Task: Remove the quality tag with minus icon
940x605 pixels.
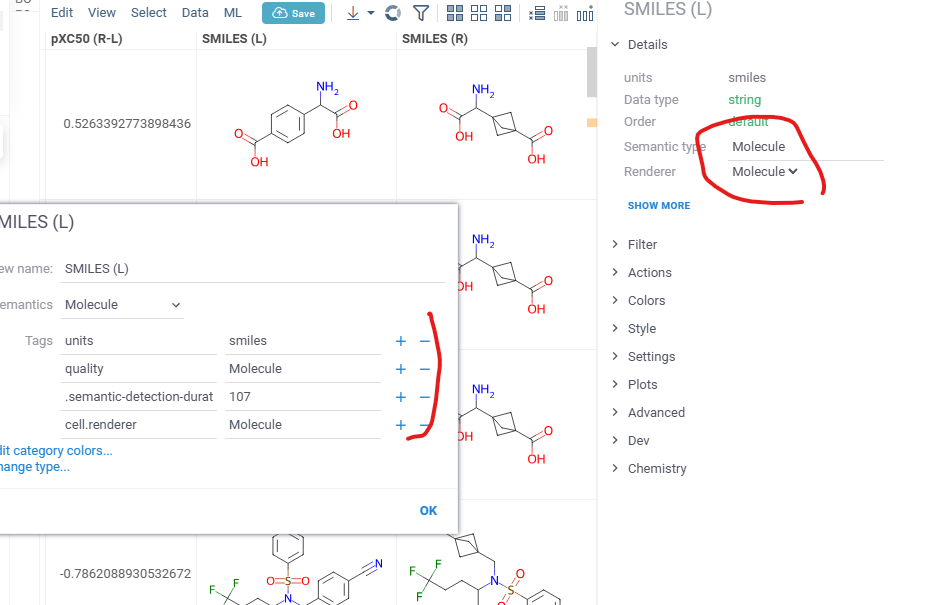Action: pos(424,369)
